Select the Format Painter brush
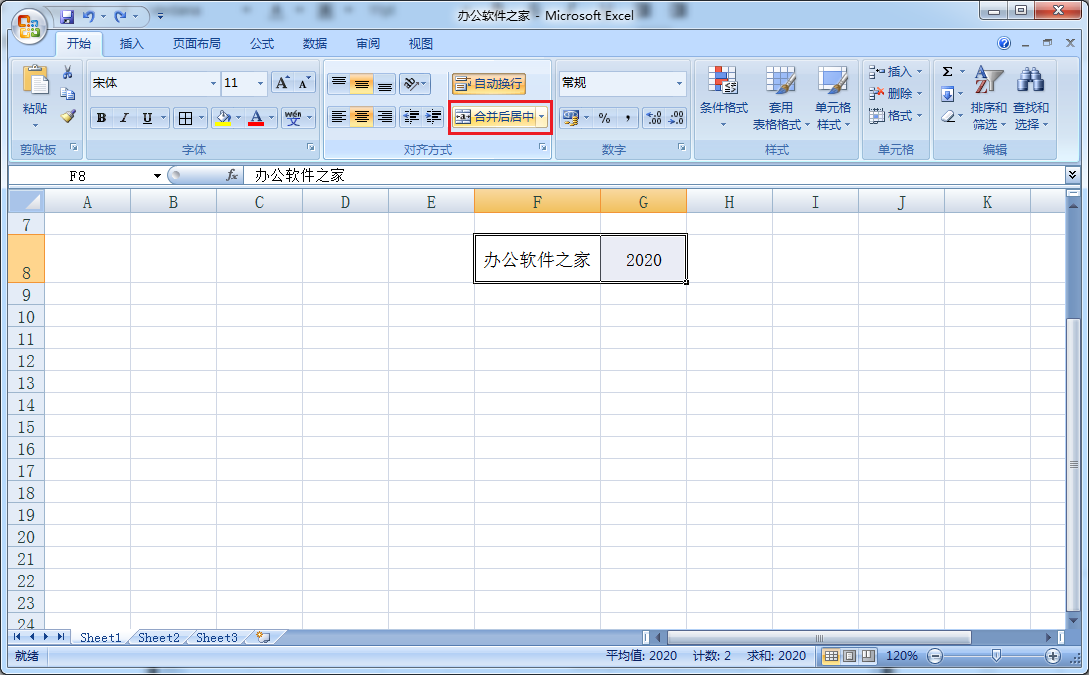Viewport: 1089px width, 675px height. 67,116
